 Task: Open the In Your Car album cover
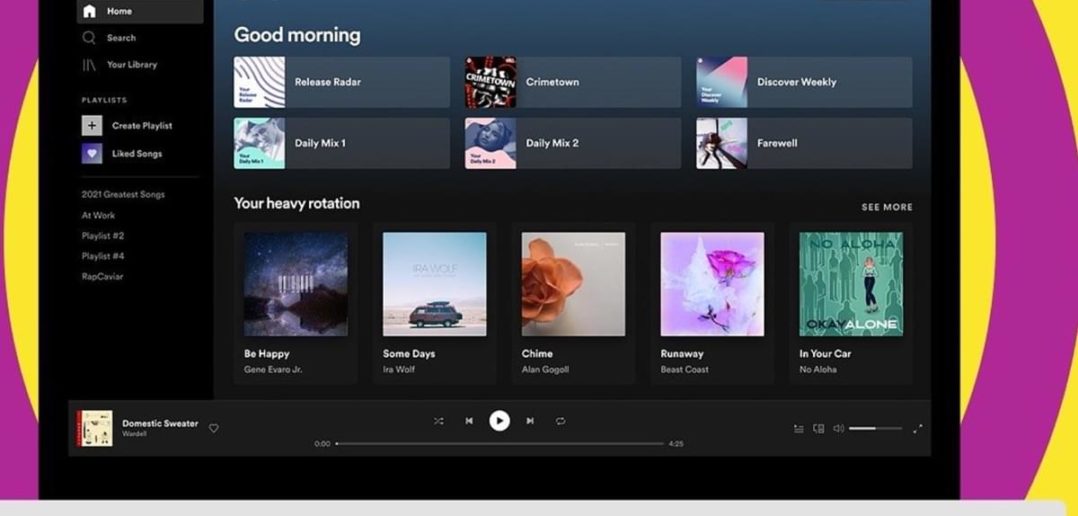(851, 284)
